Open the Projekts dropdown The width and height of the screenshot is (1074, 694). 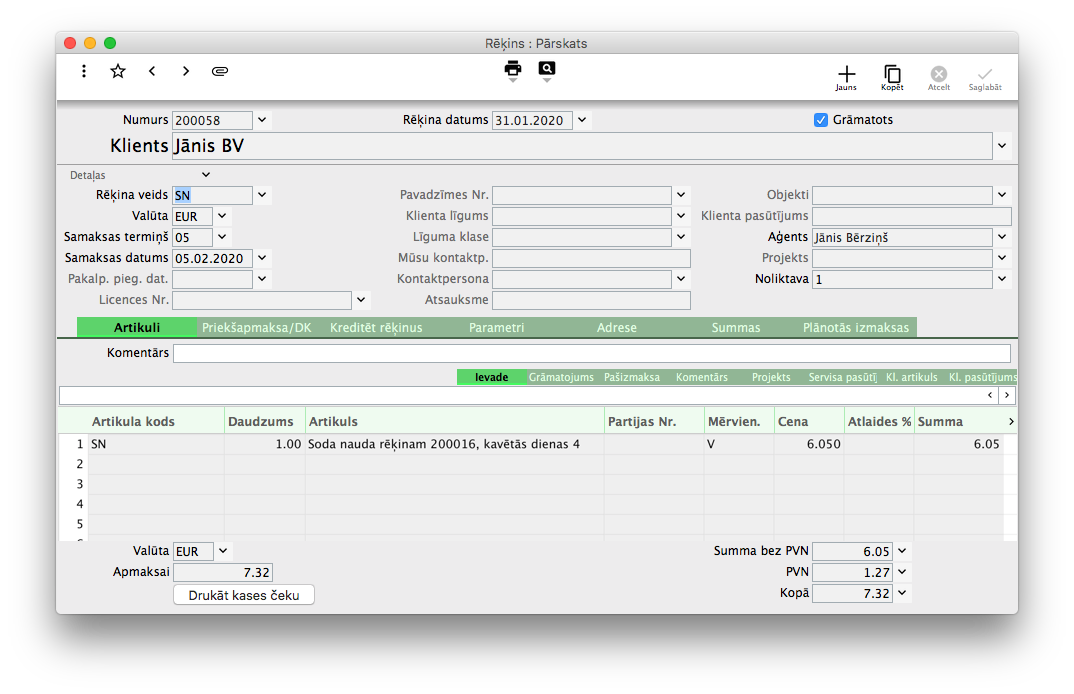pos(1002,258)
